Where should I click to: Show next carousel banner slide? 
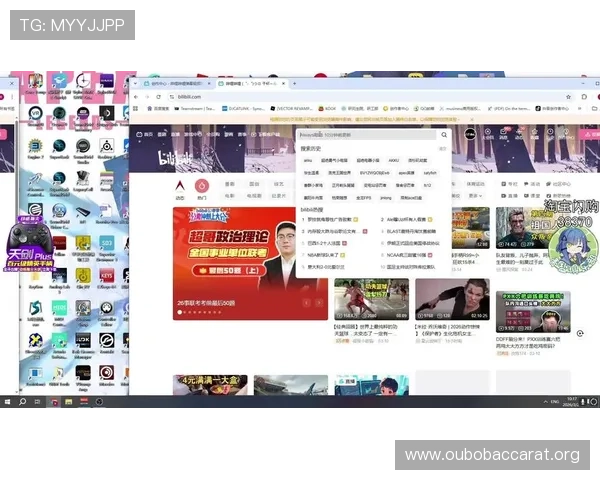tap(319, 303)
